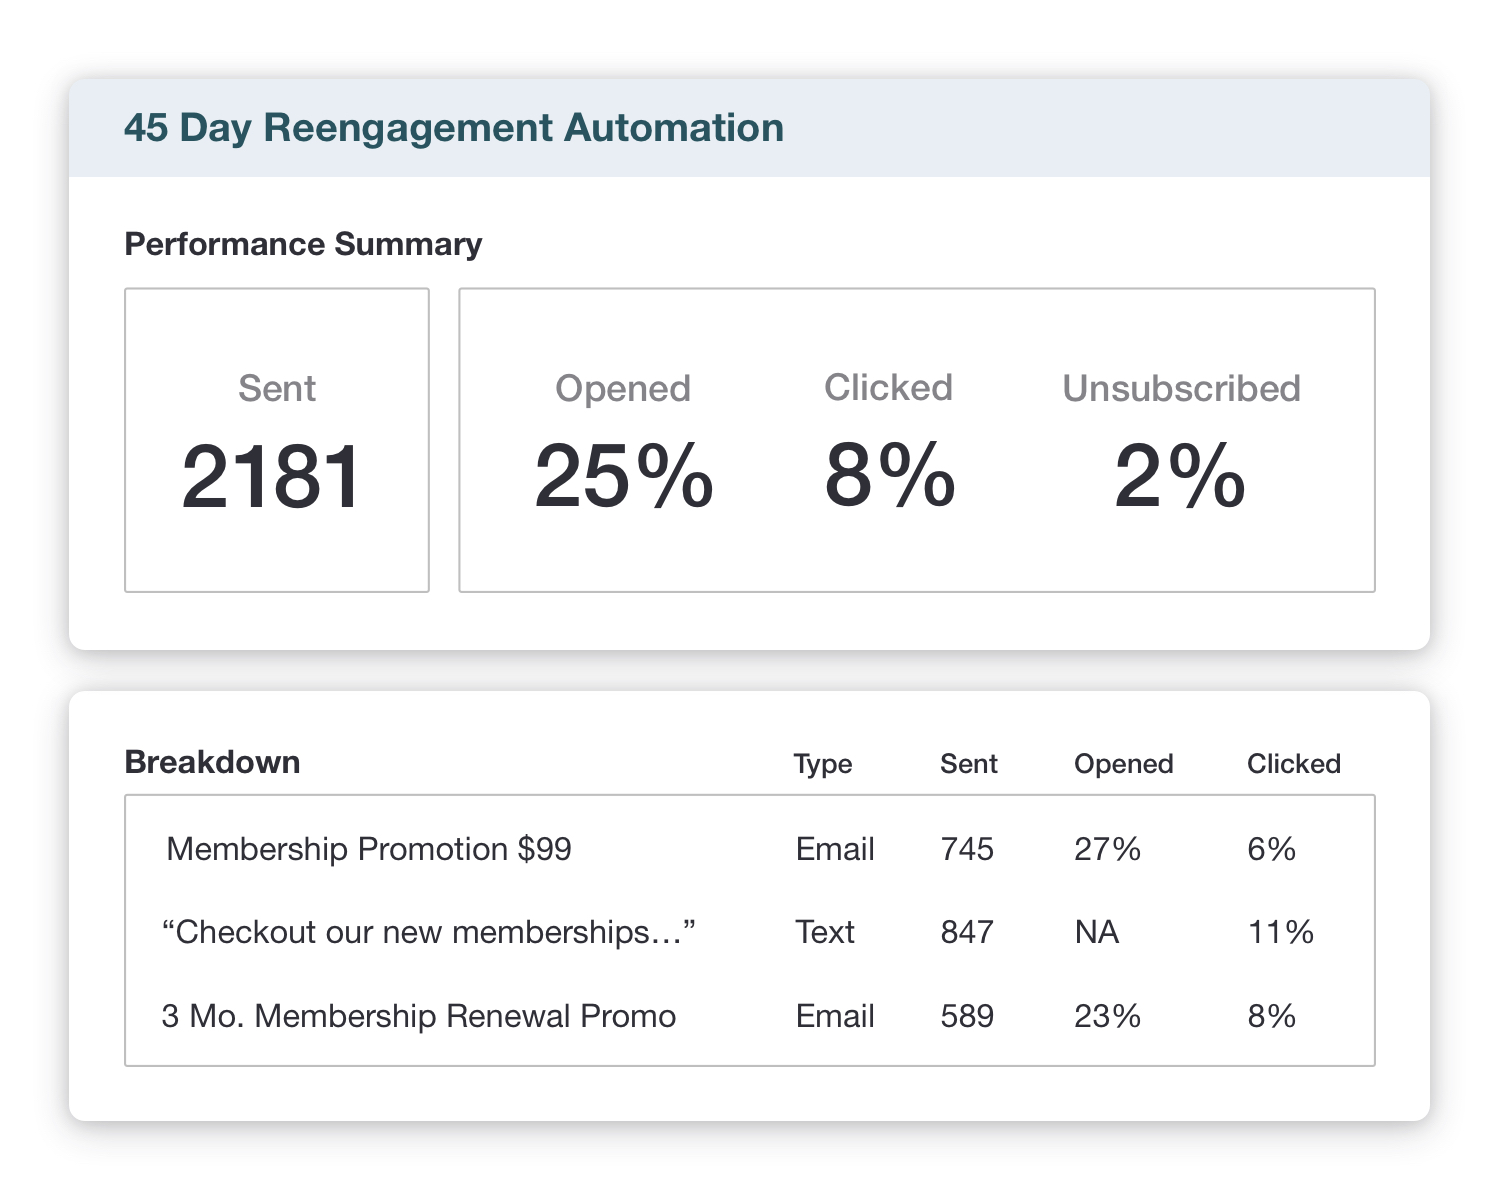The image size is (1500, 1200).
Task: Click the 45 Day Reengagement Automation title
Action: pos(453,128)
